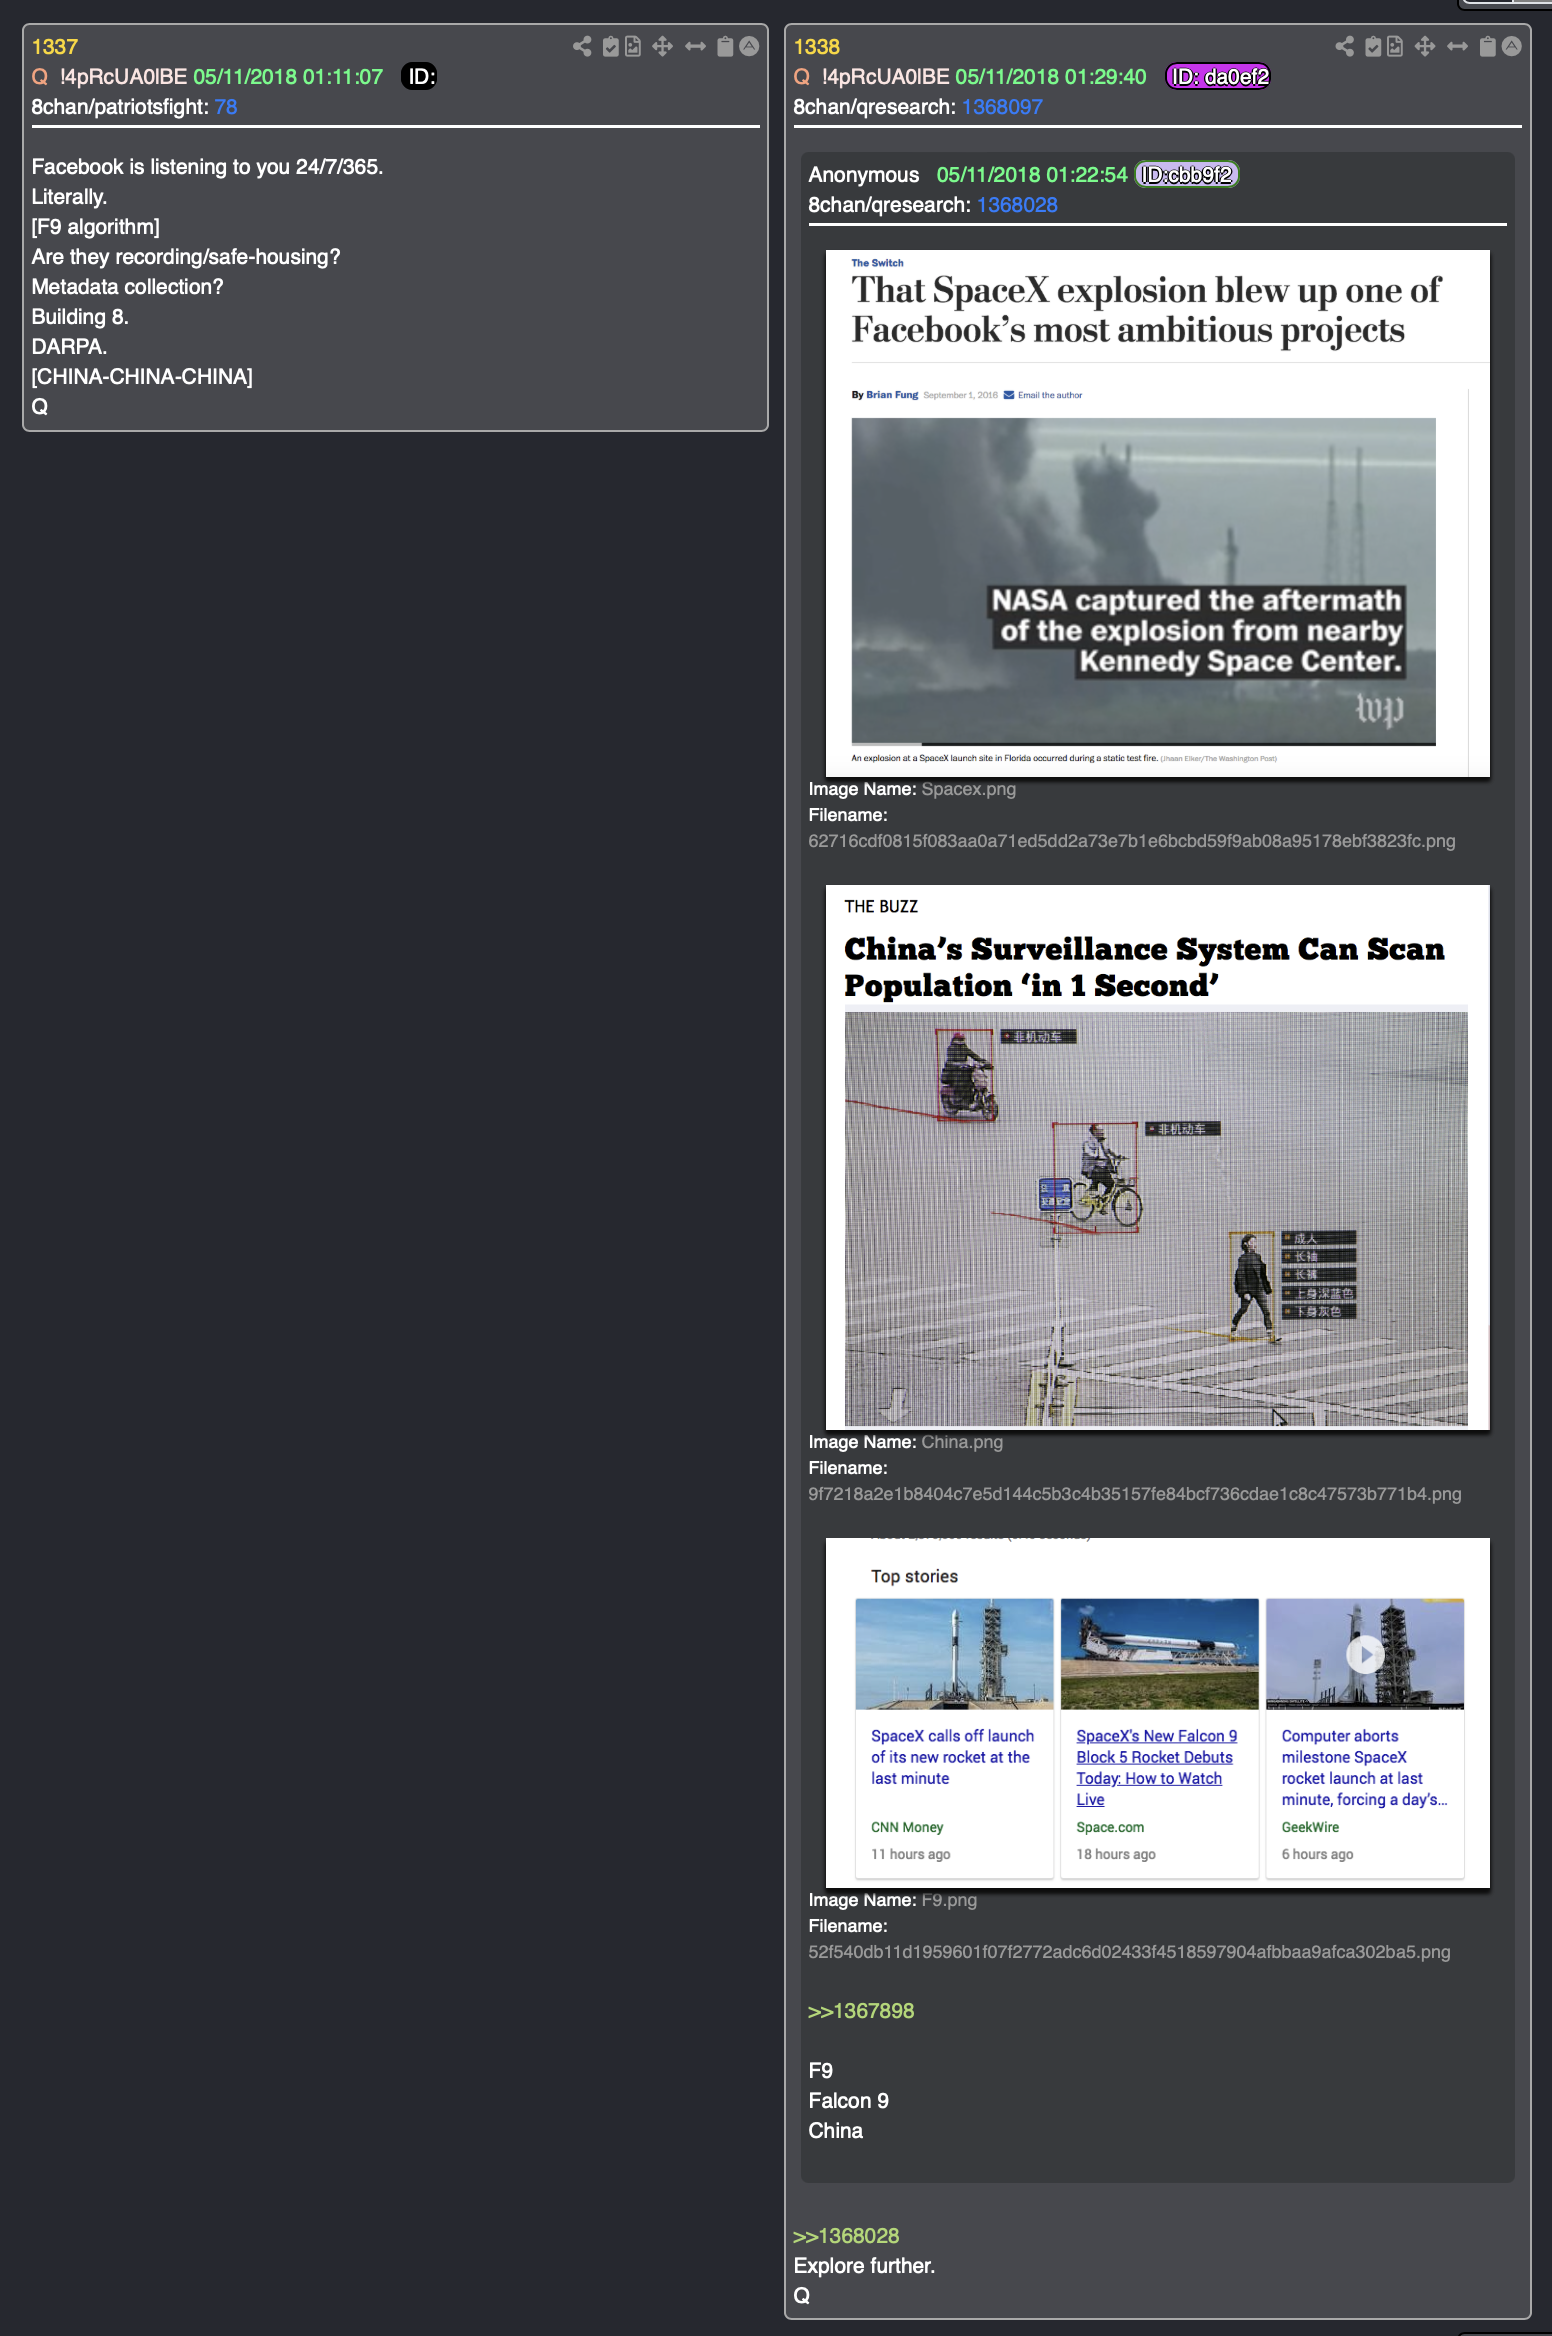1552x2336 pixels.
Task: Click the clipboard-check icon on post 1337
Action: click(610, 46)
